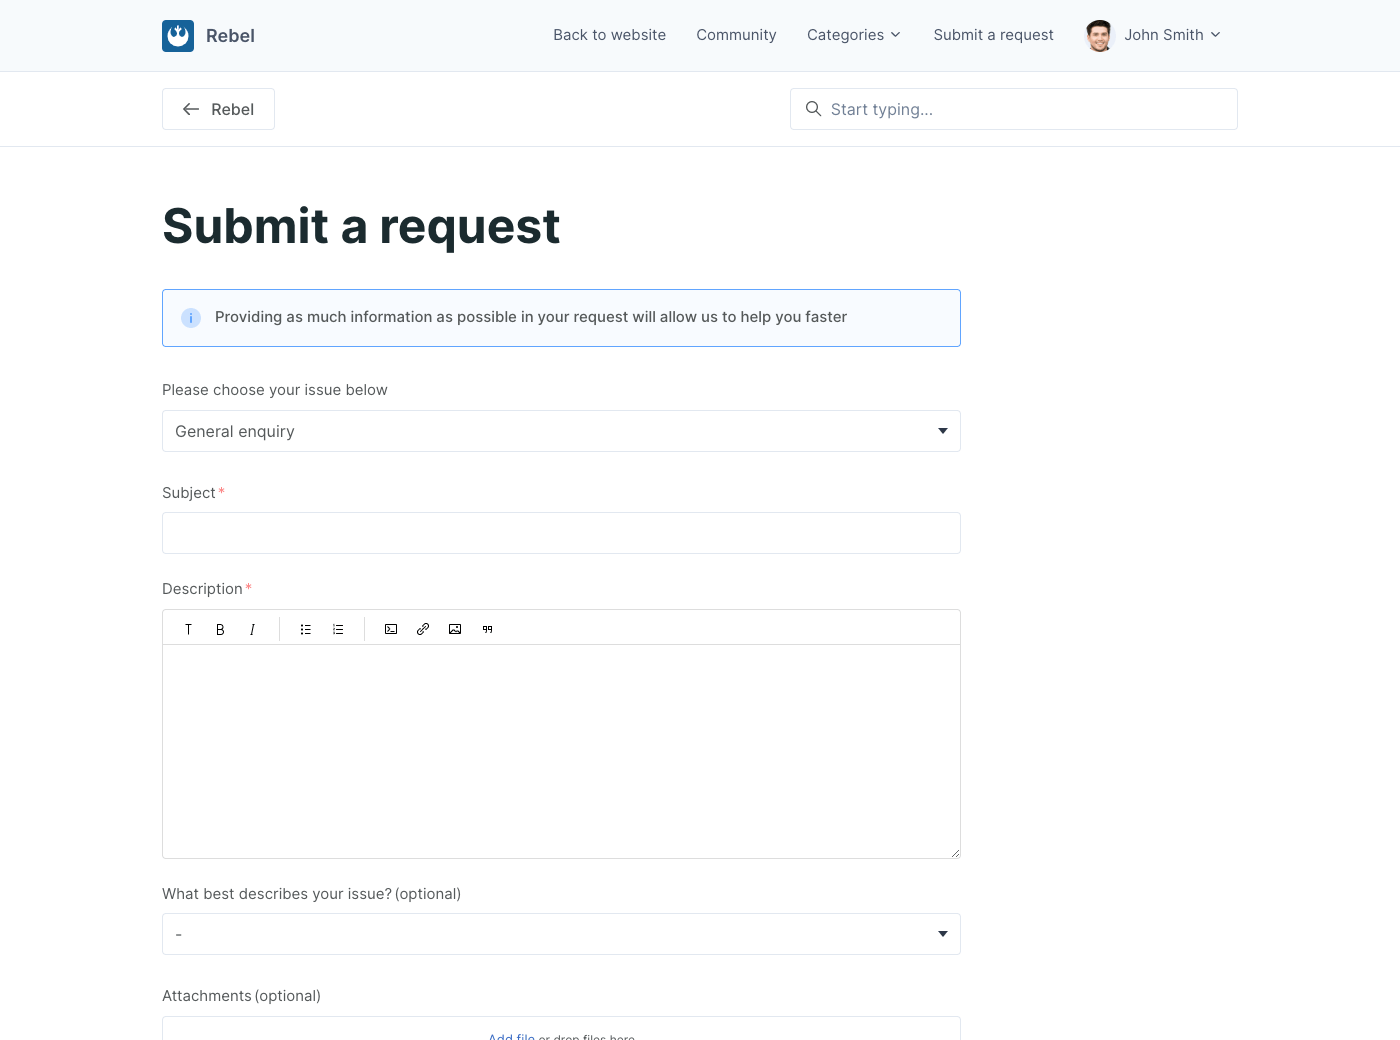Click Back to website in navigation

[x=609, y=35]
